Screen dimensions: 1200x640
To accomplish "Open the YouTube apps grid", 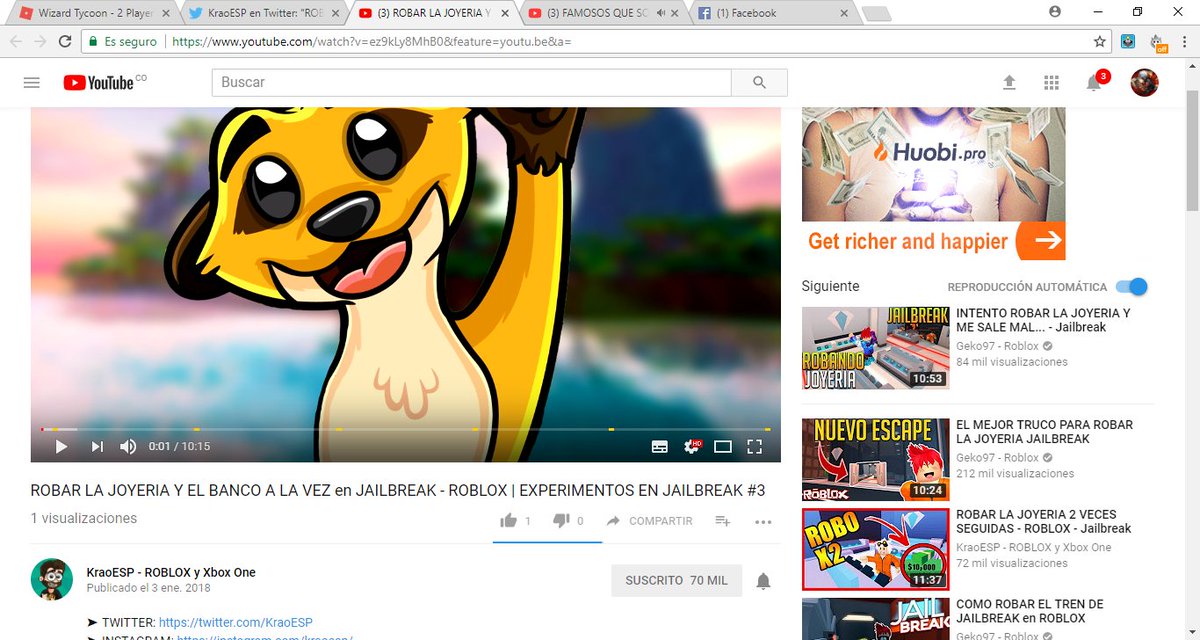I will pos(1051,83).
